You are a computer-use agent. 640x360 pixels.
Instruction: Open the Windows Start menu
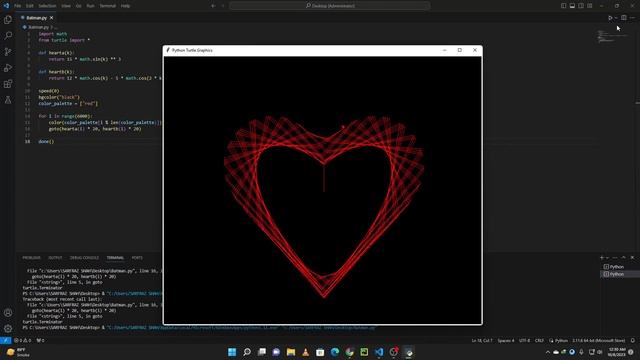click(x=232, y=352)
